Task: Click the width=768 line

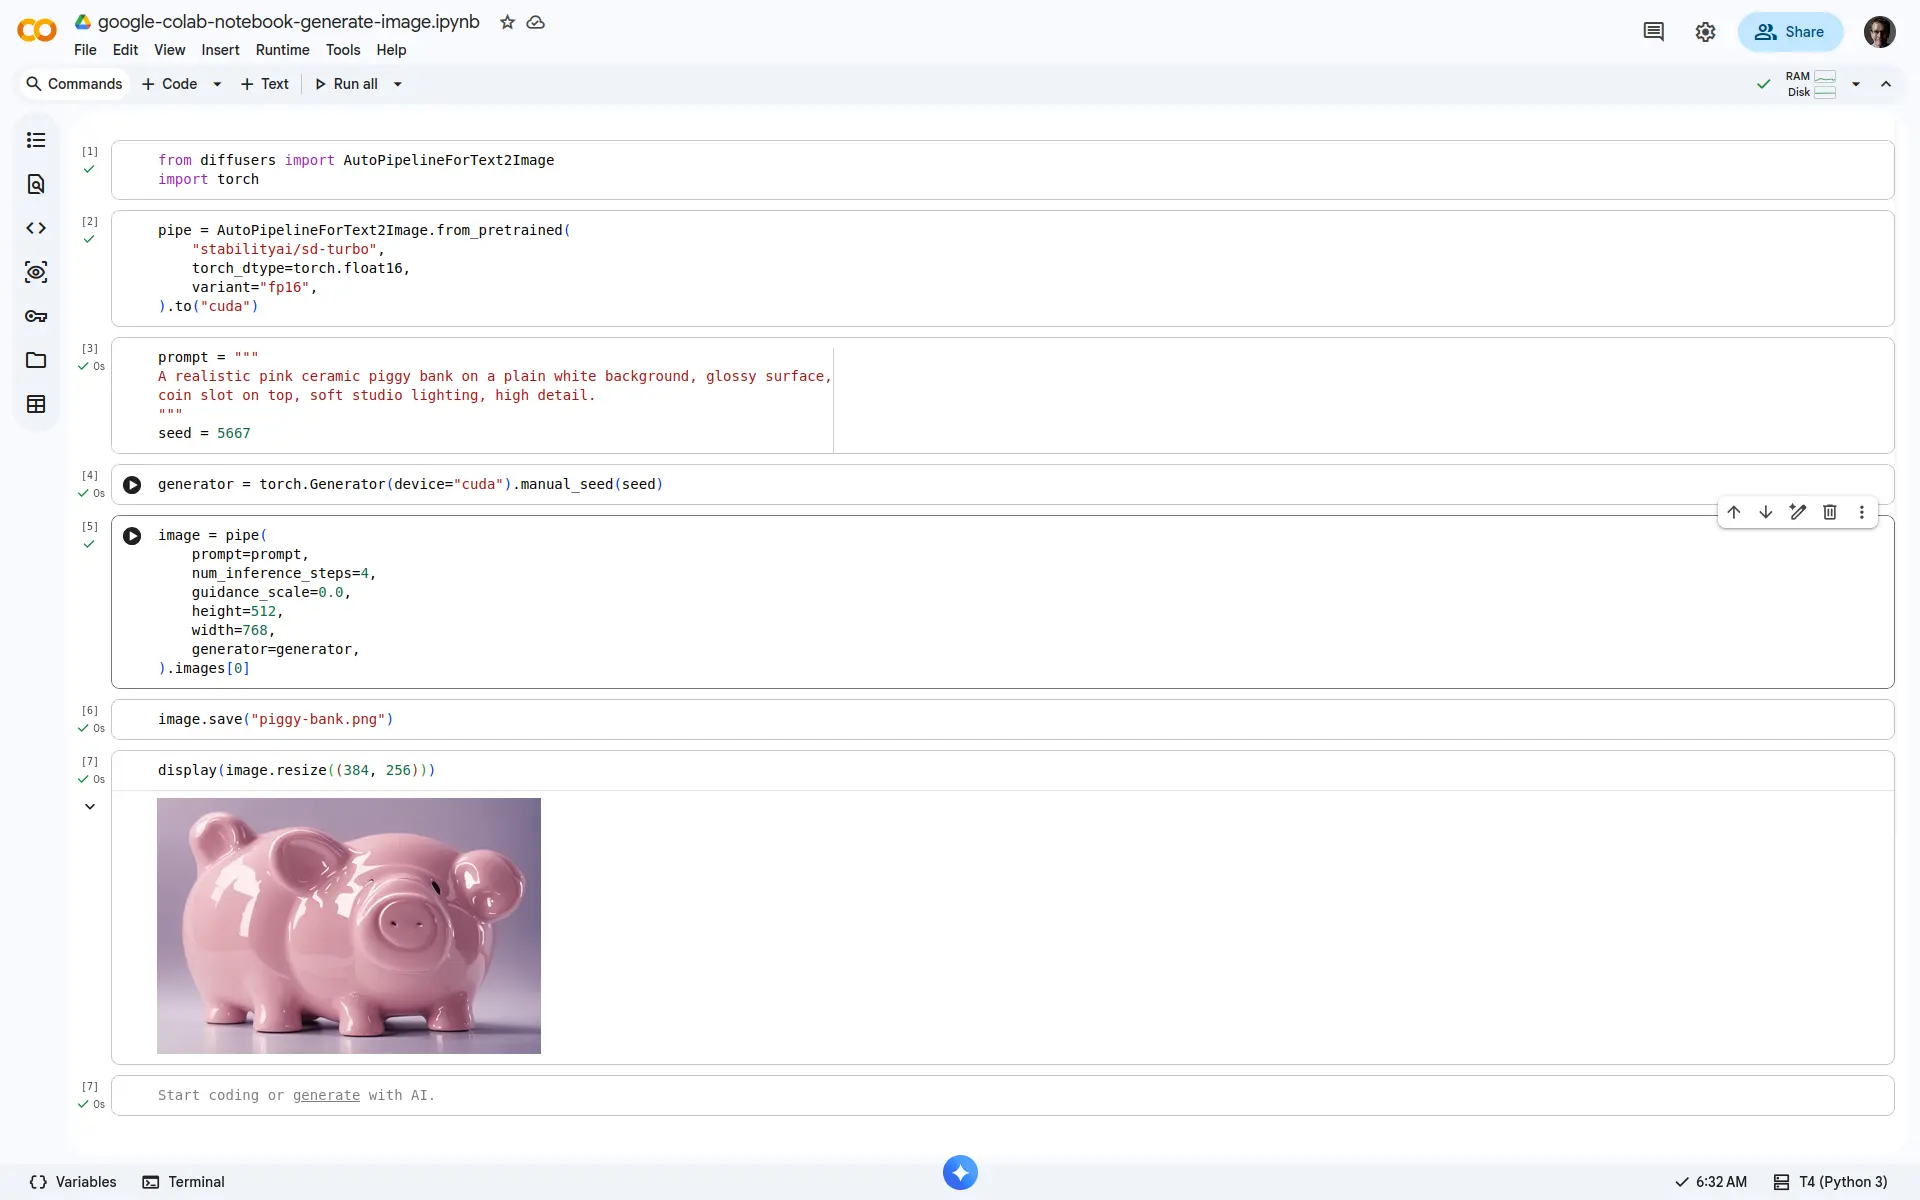Action: 233,630
